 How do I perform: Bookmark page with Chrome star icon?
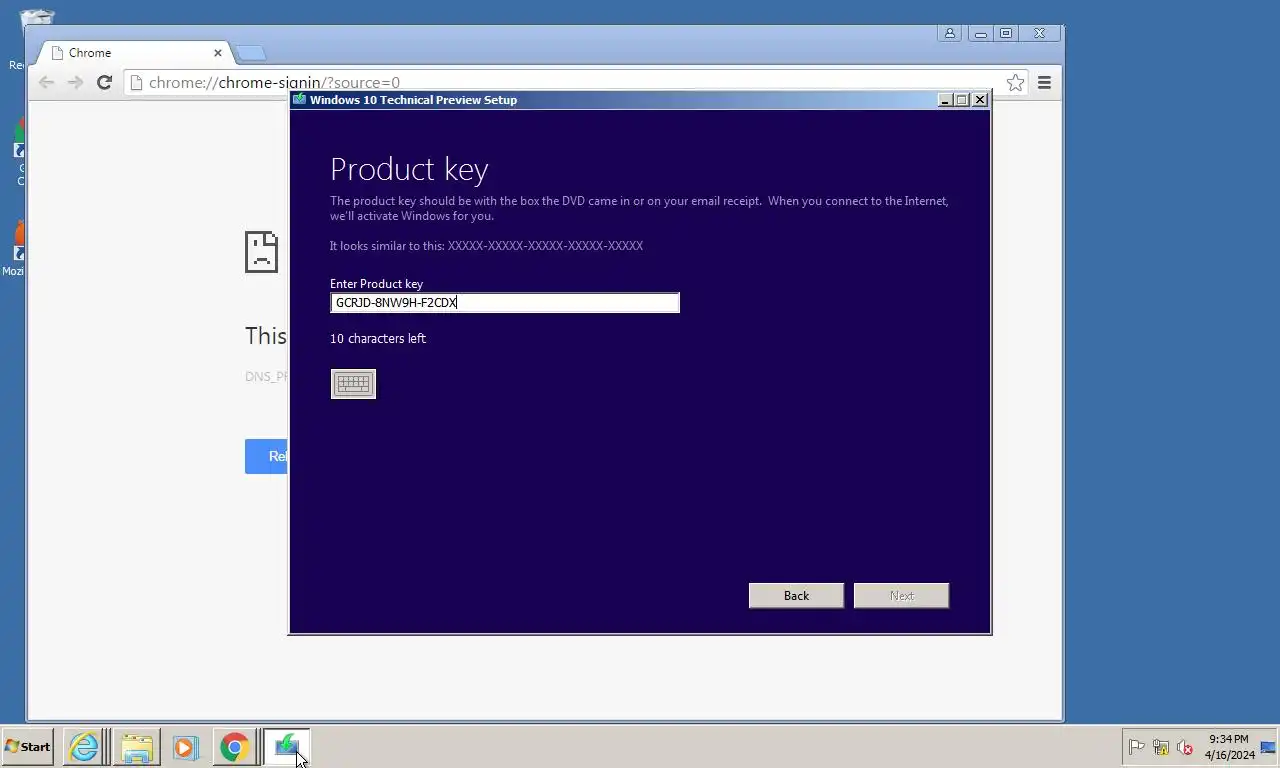(1015, 83)
